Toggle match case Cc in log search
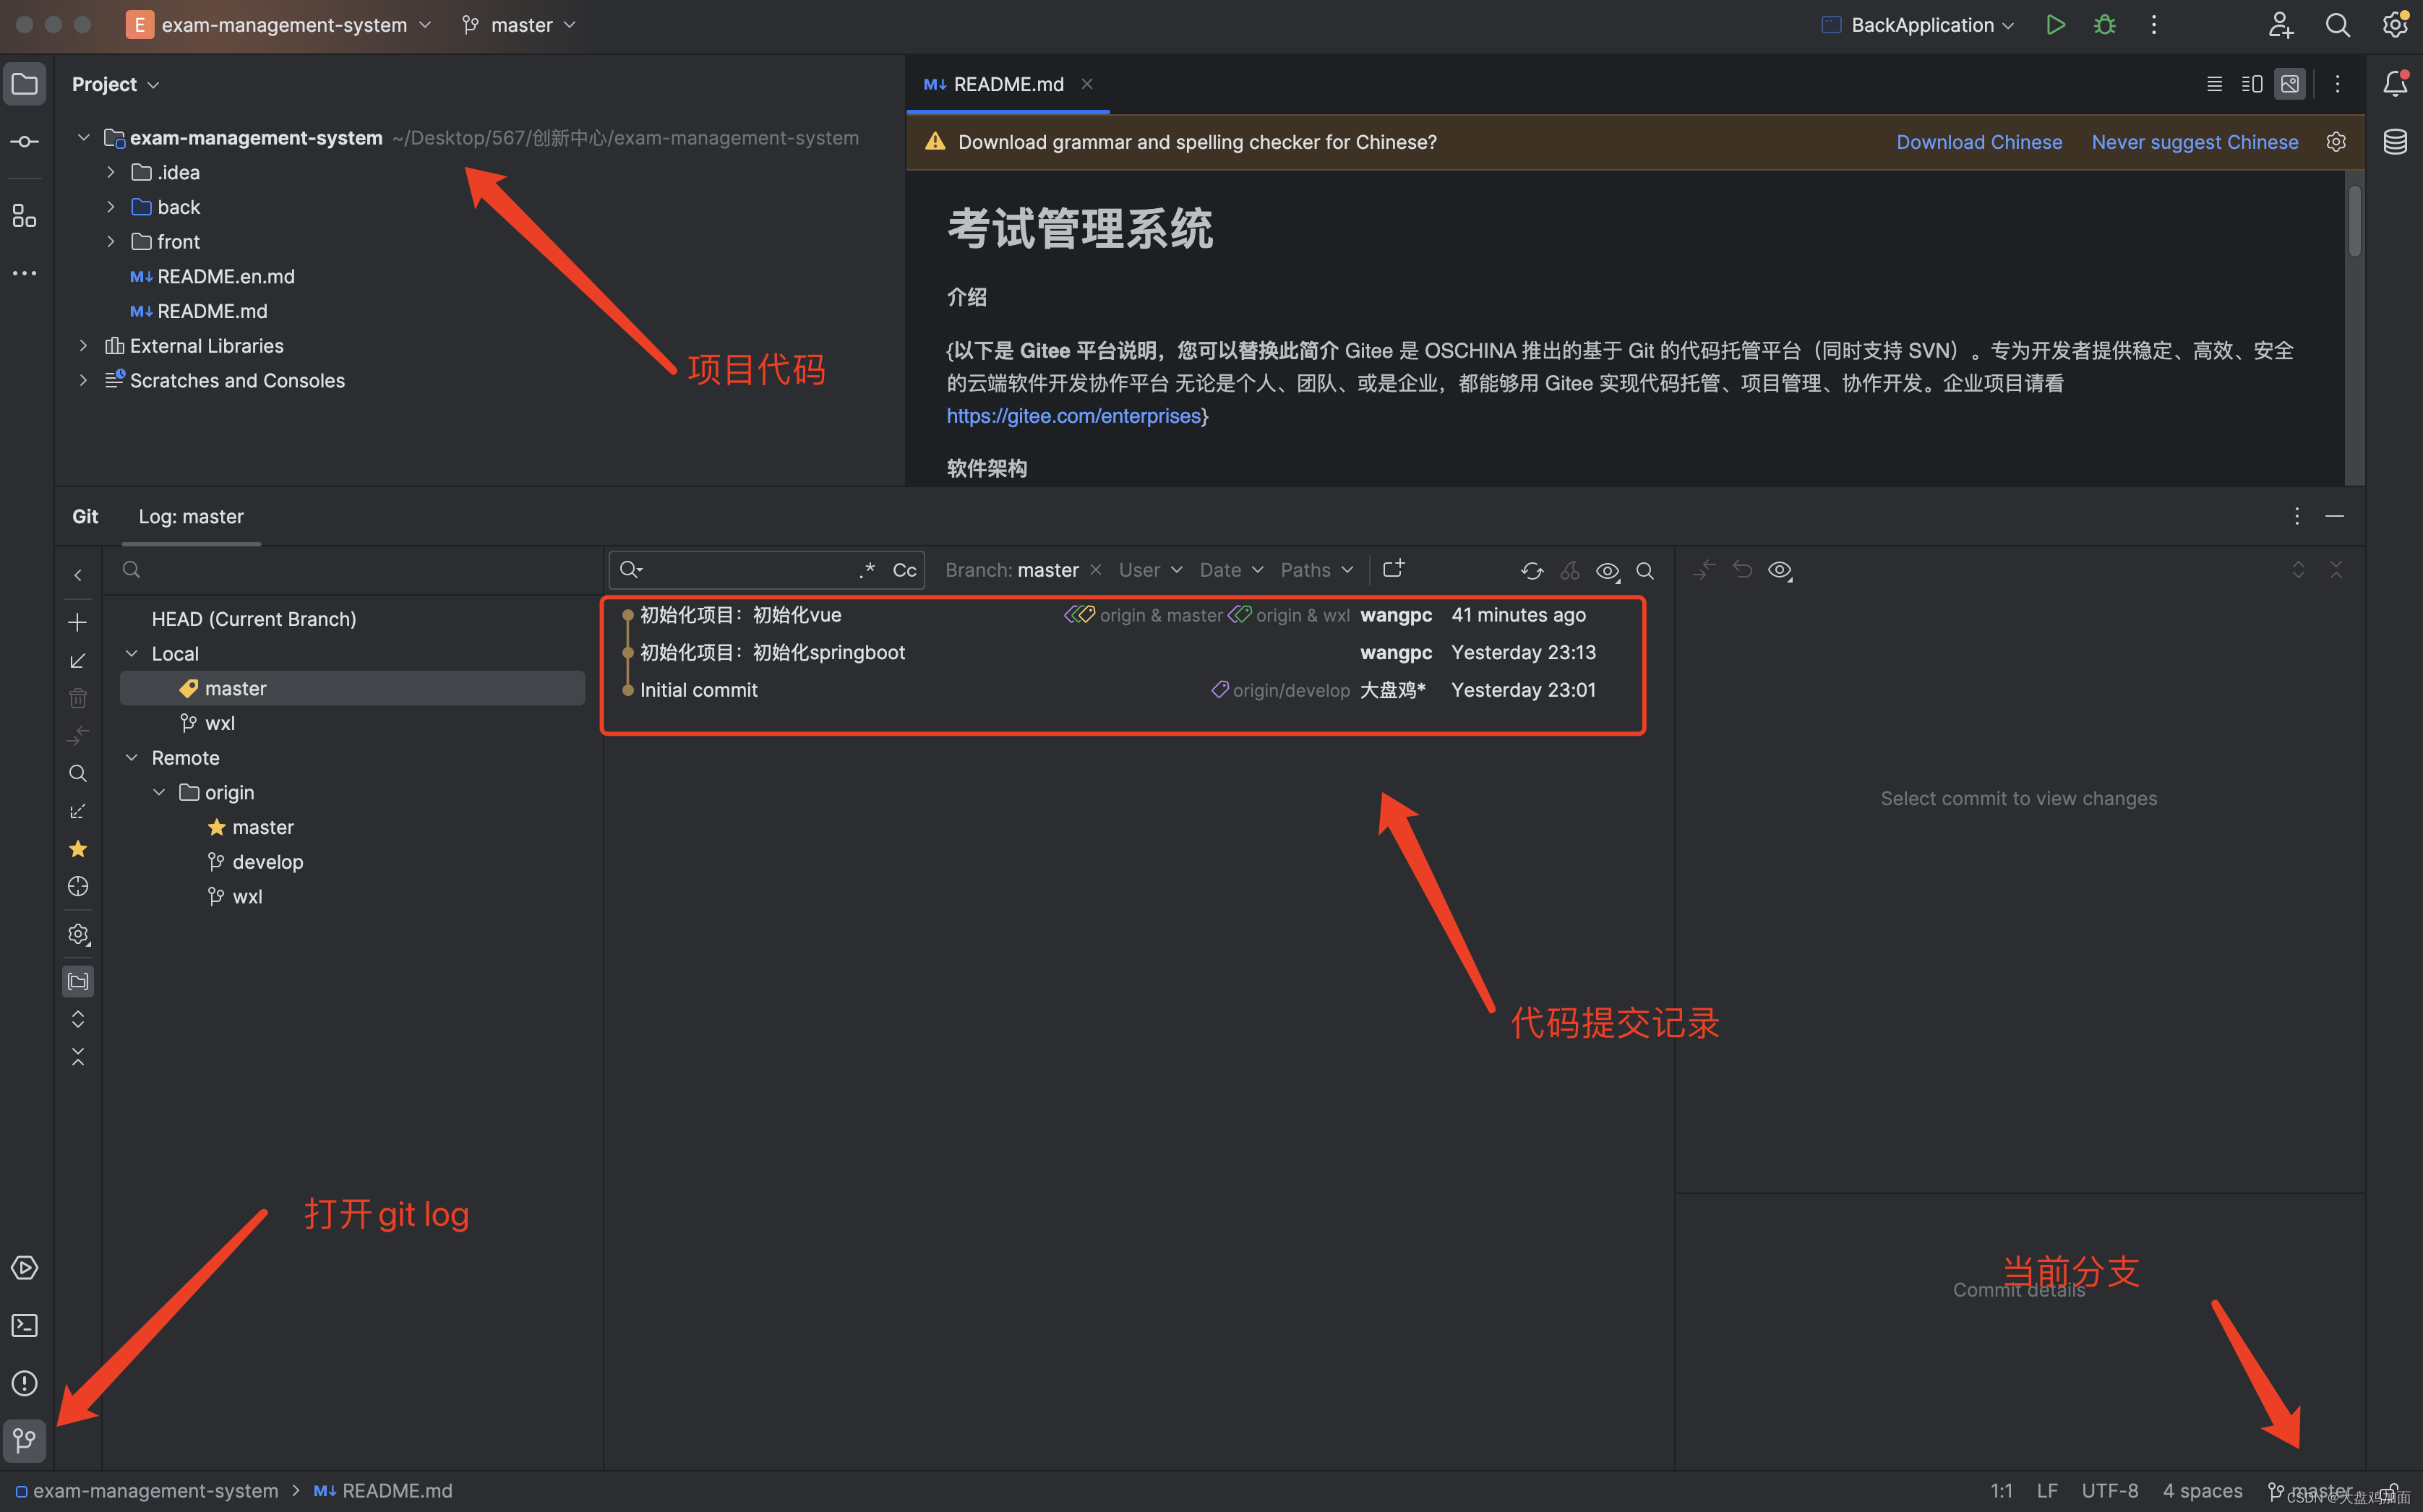 click(x=904, y=570)
